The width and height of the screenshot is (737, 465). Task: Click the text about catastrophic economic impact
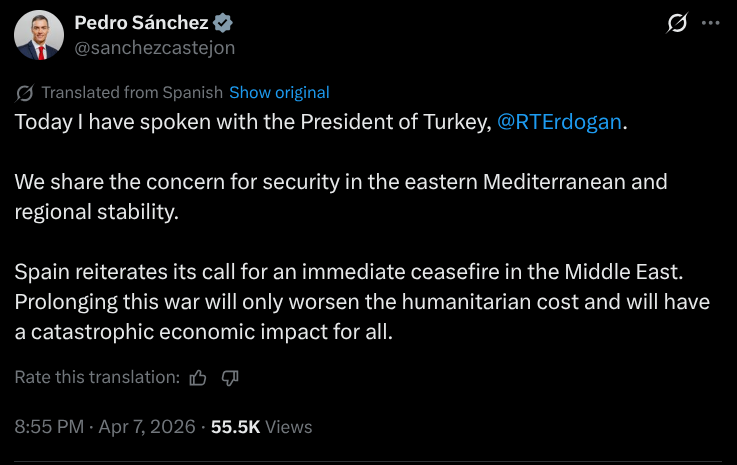[x=203, y=332]
